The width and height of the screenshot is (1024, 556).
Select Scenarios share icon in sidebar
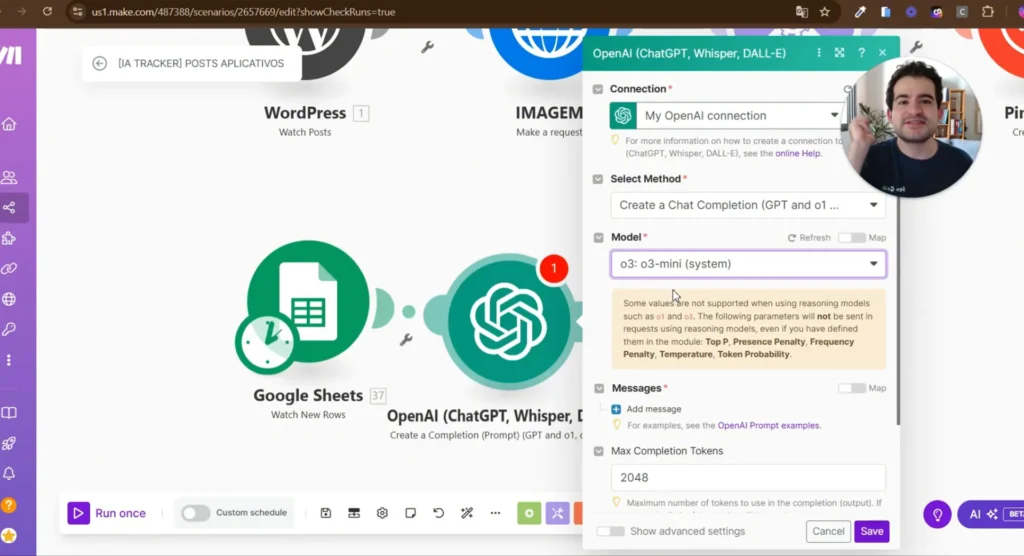(x=9, y=208)
